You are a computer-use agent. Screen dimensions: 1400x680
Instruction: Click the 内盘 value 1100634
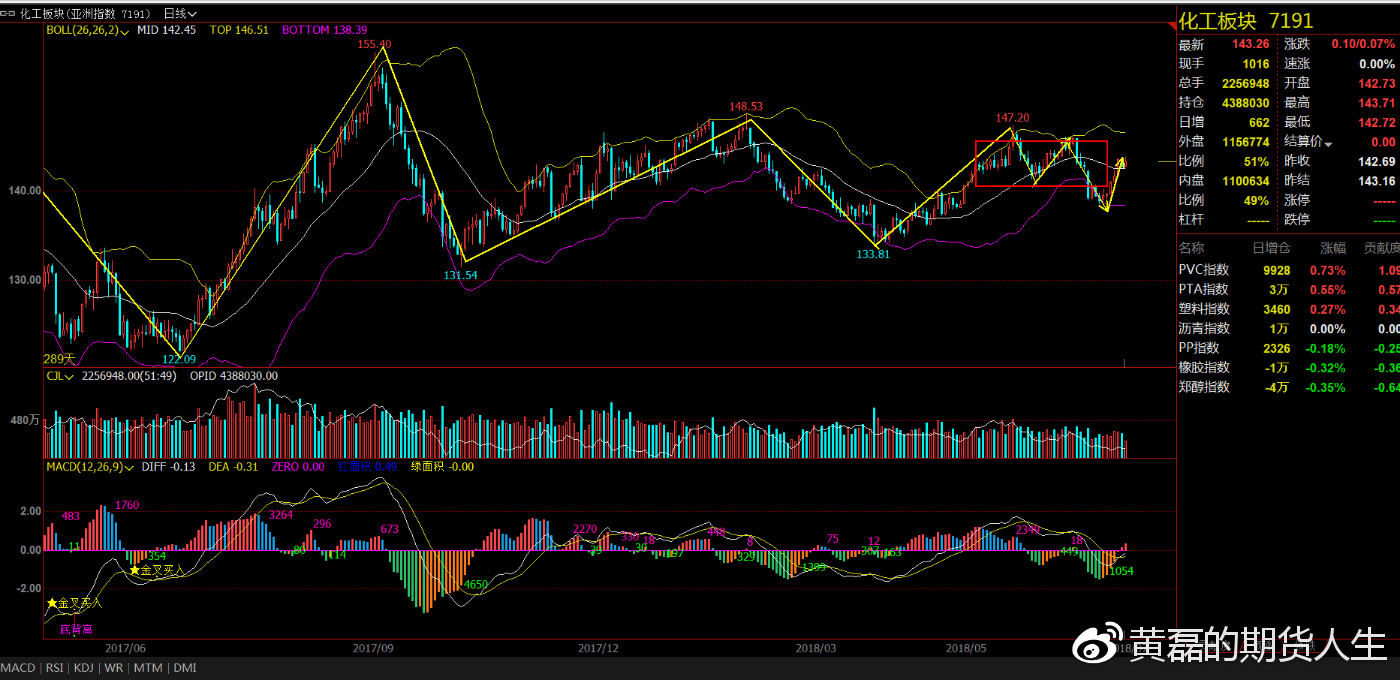[1245, 180]
